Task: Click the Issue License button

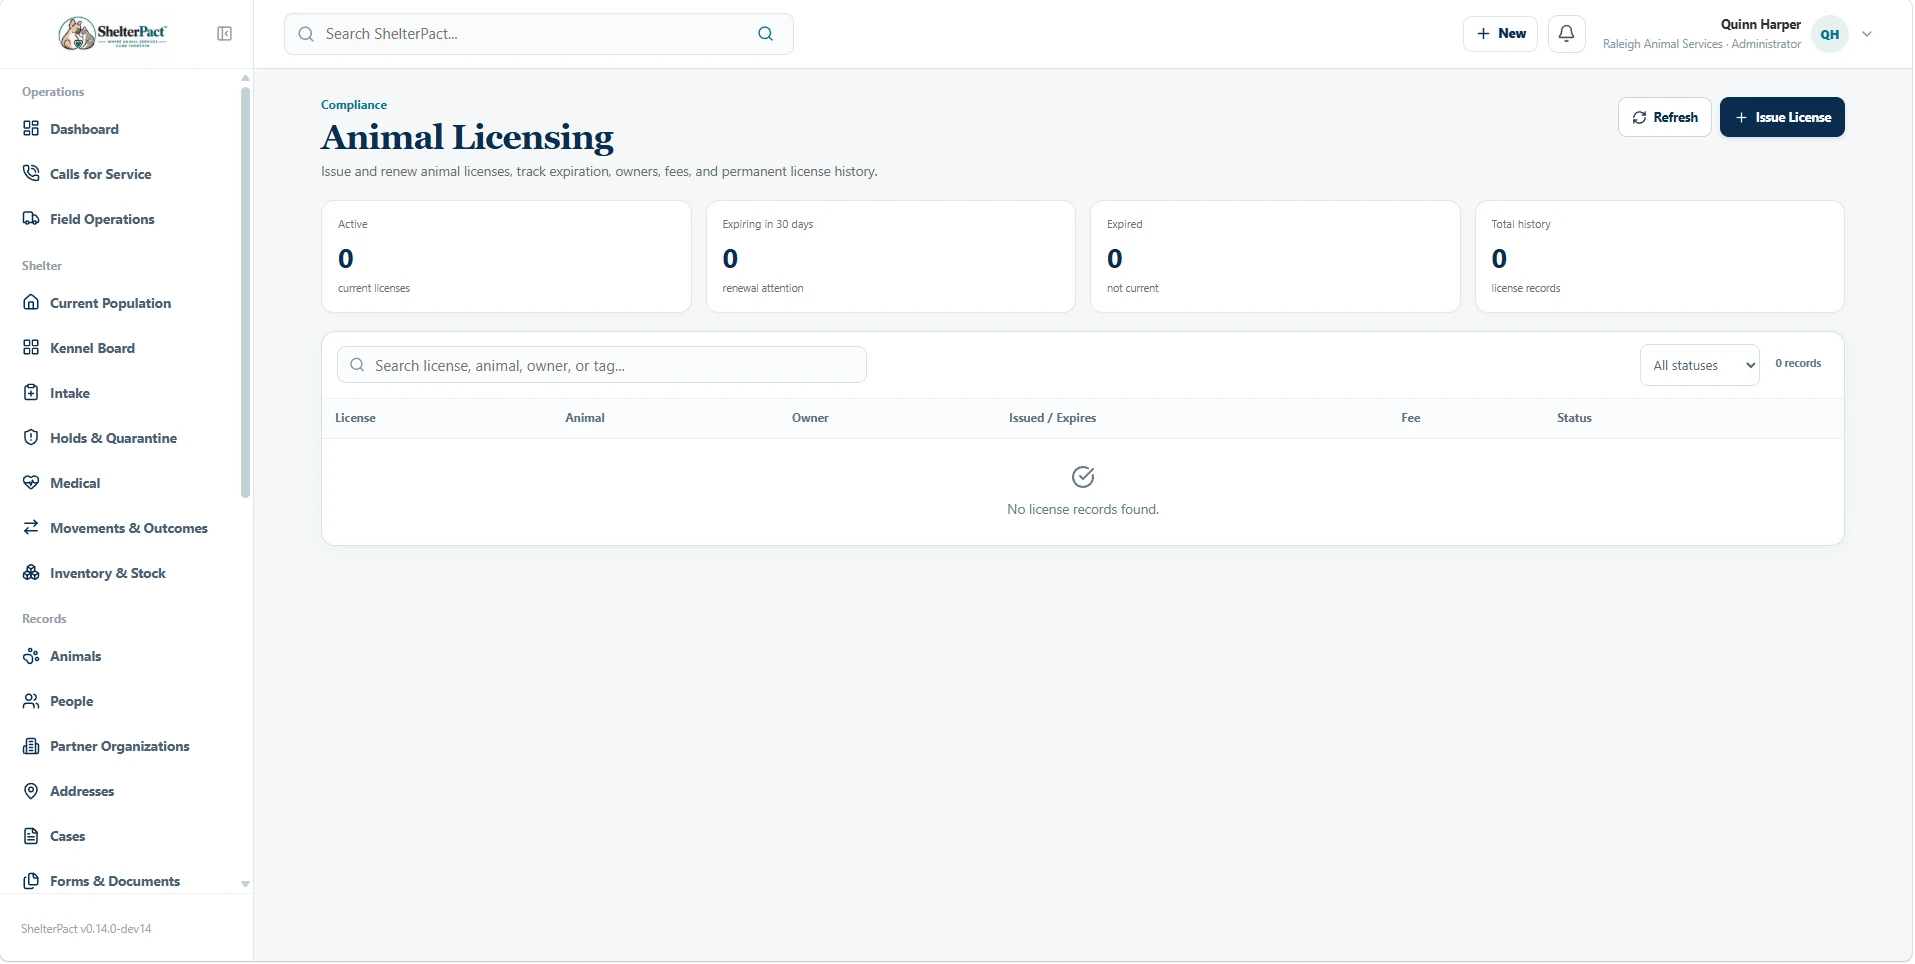Action: tap(1782, 117)
